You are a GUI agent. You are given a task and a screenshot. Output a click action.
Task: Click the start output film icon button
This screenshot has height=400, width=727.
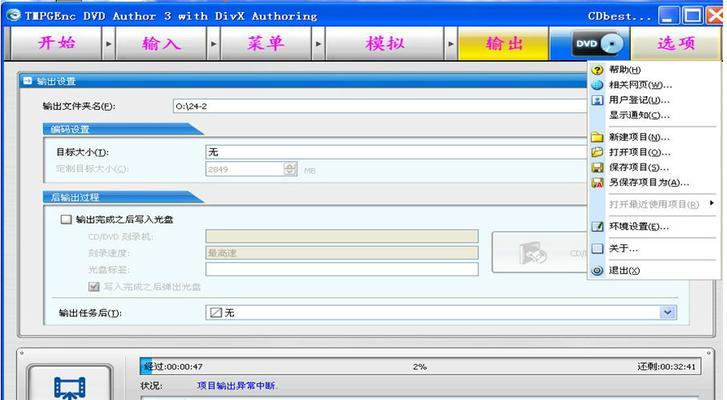point(70,384)
